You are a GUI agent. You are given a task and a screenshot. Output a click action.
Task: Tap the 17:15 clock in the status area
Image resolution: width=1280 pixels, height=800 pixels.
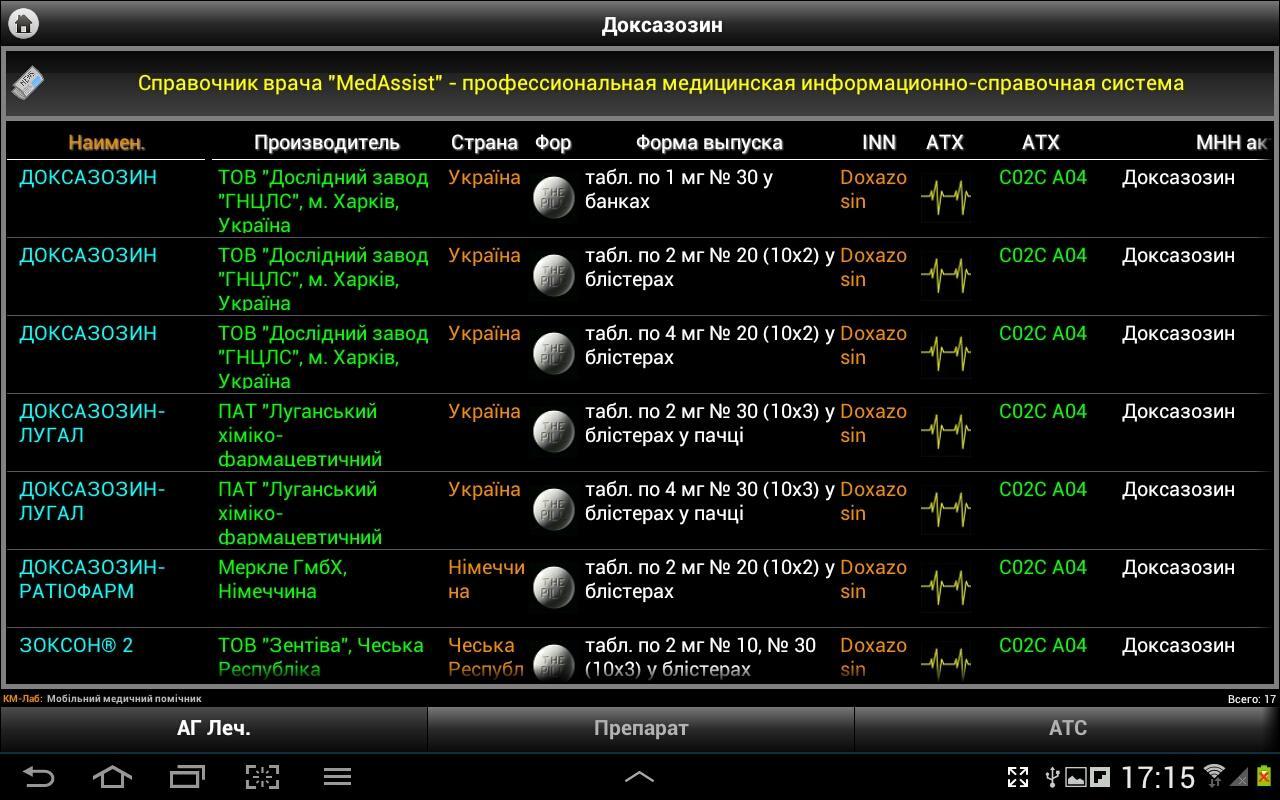(1158, 777)
